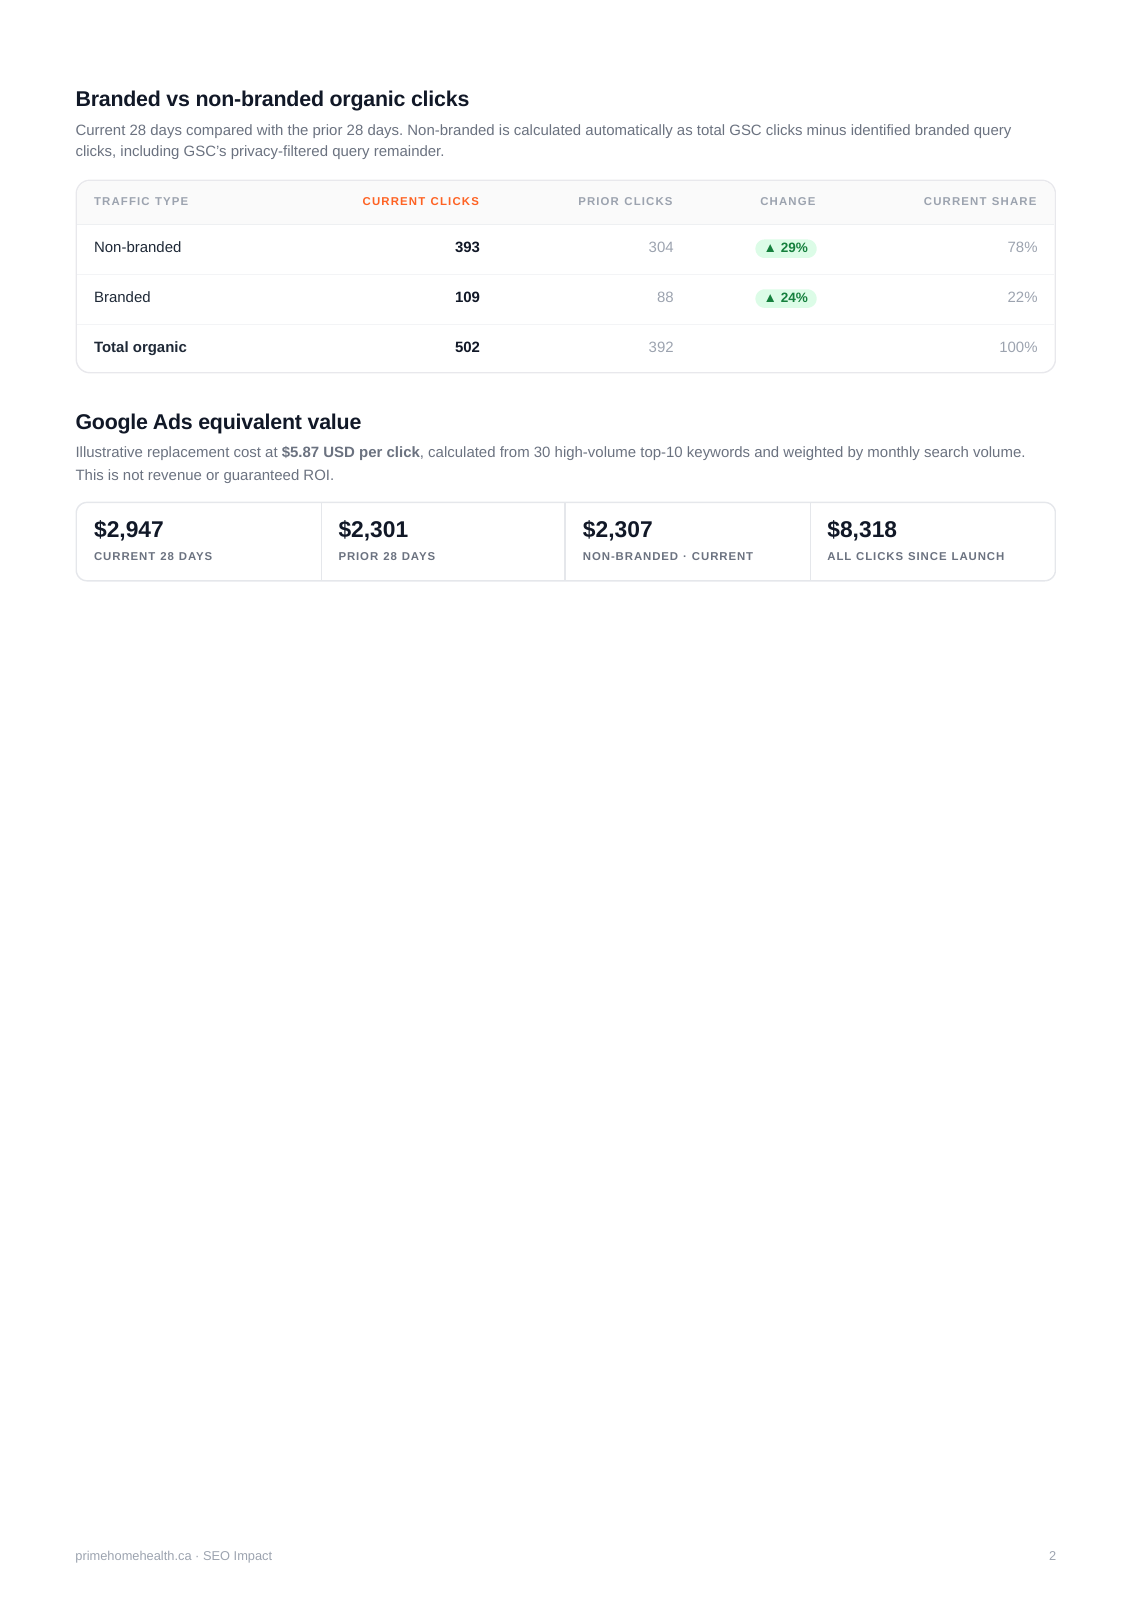Click the $2,307 value card

click(x=688, y=541)
